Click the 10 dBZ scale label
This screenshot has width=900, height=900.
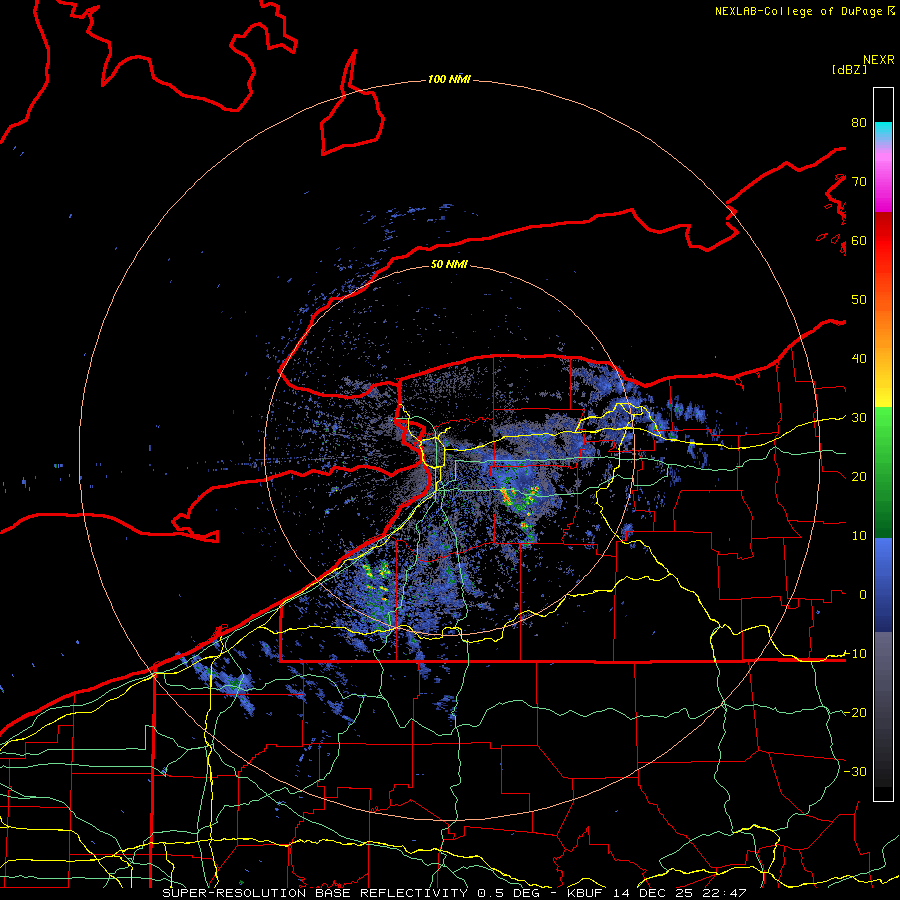(859, 536)
